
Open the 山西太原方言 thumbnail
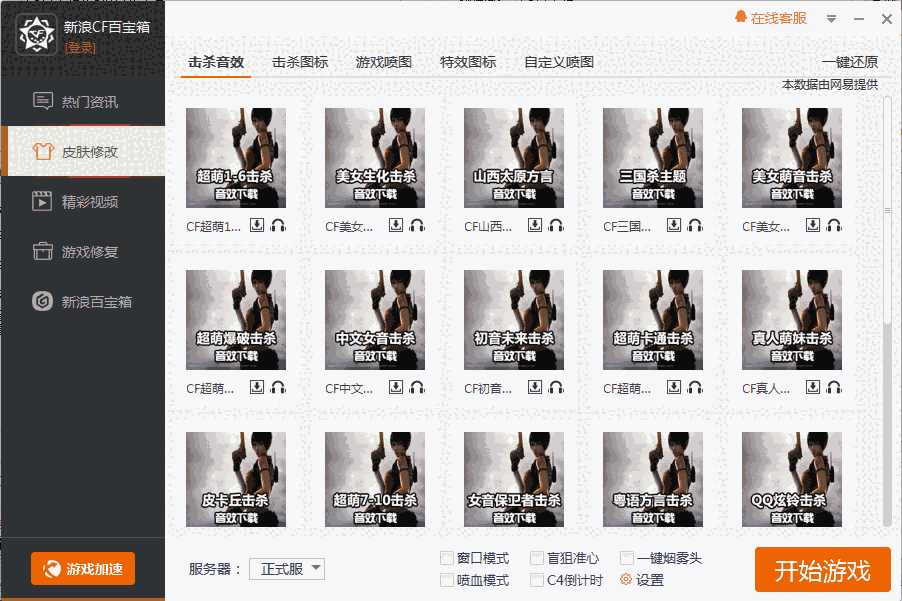(x=514, y=158)
